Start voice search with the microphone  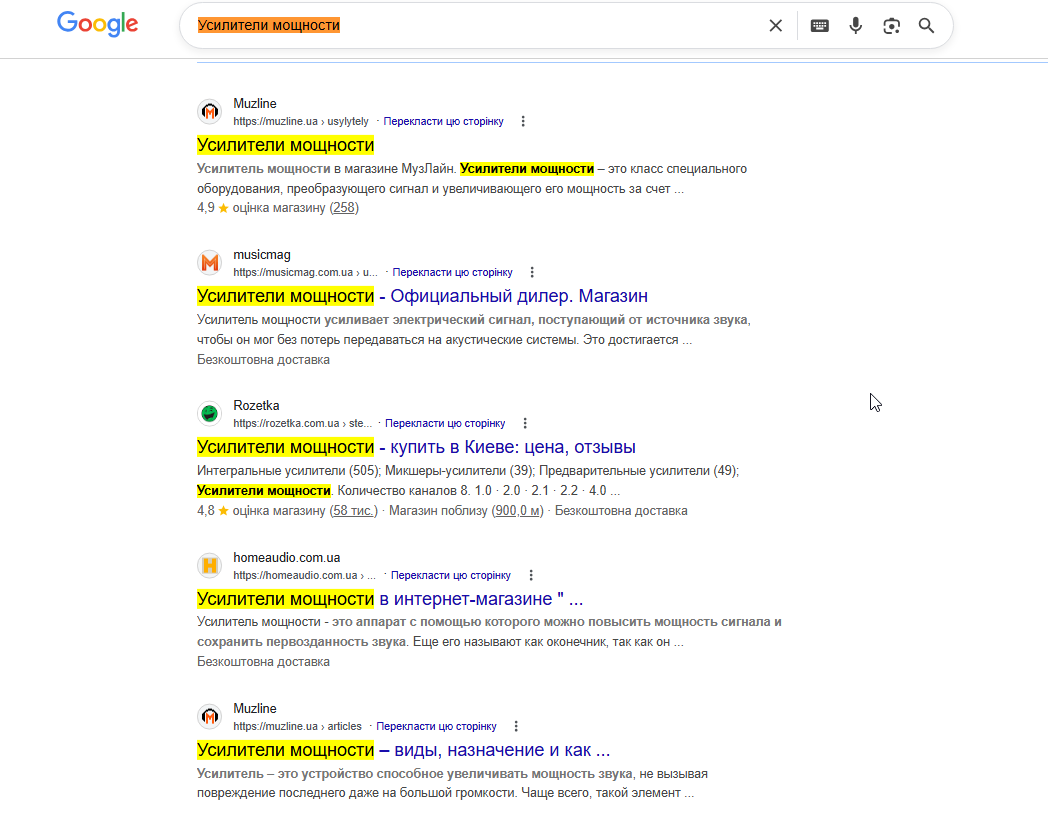click(x=856, y=25)
